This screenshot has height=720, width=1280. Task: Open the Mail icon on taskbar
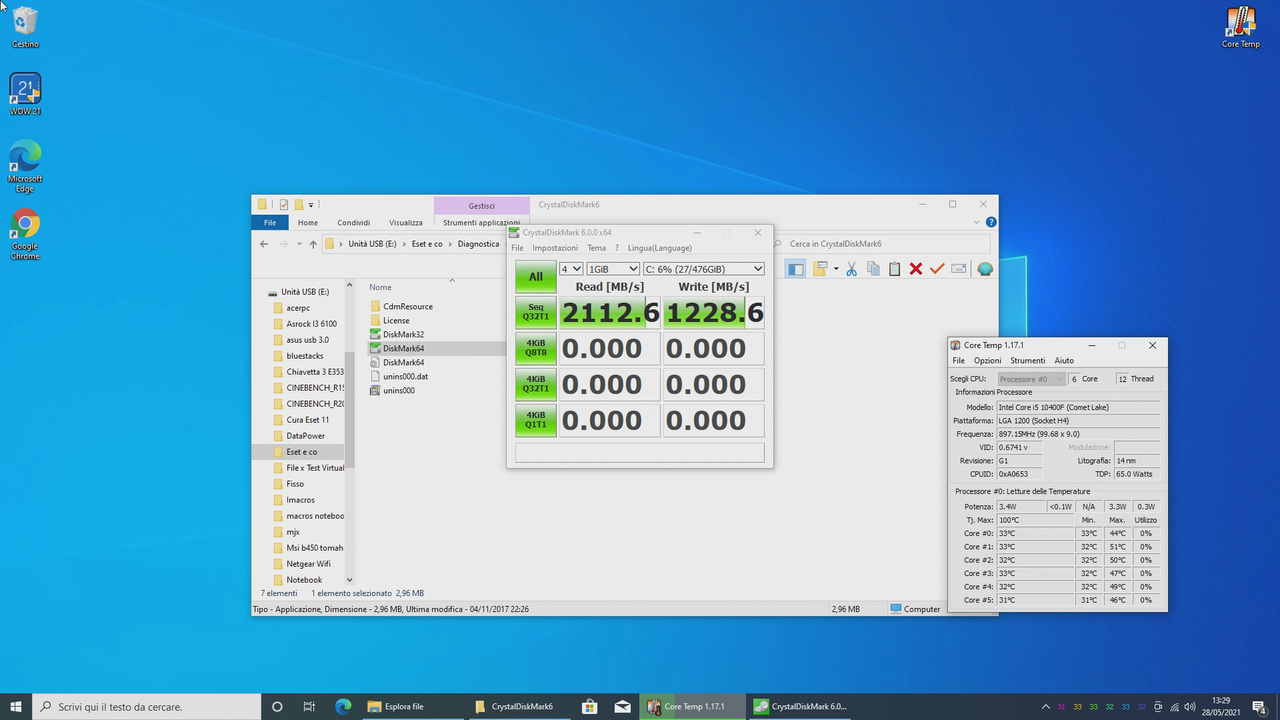[x=623, y=706]
